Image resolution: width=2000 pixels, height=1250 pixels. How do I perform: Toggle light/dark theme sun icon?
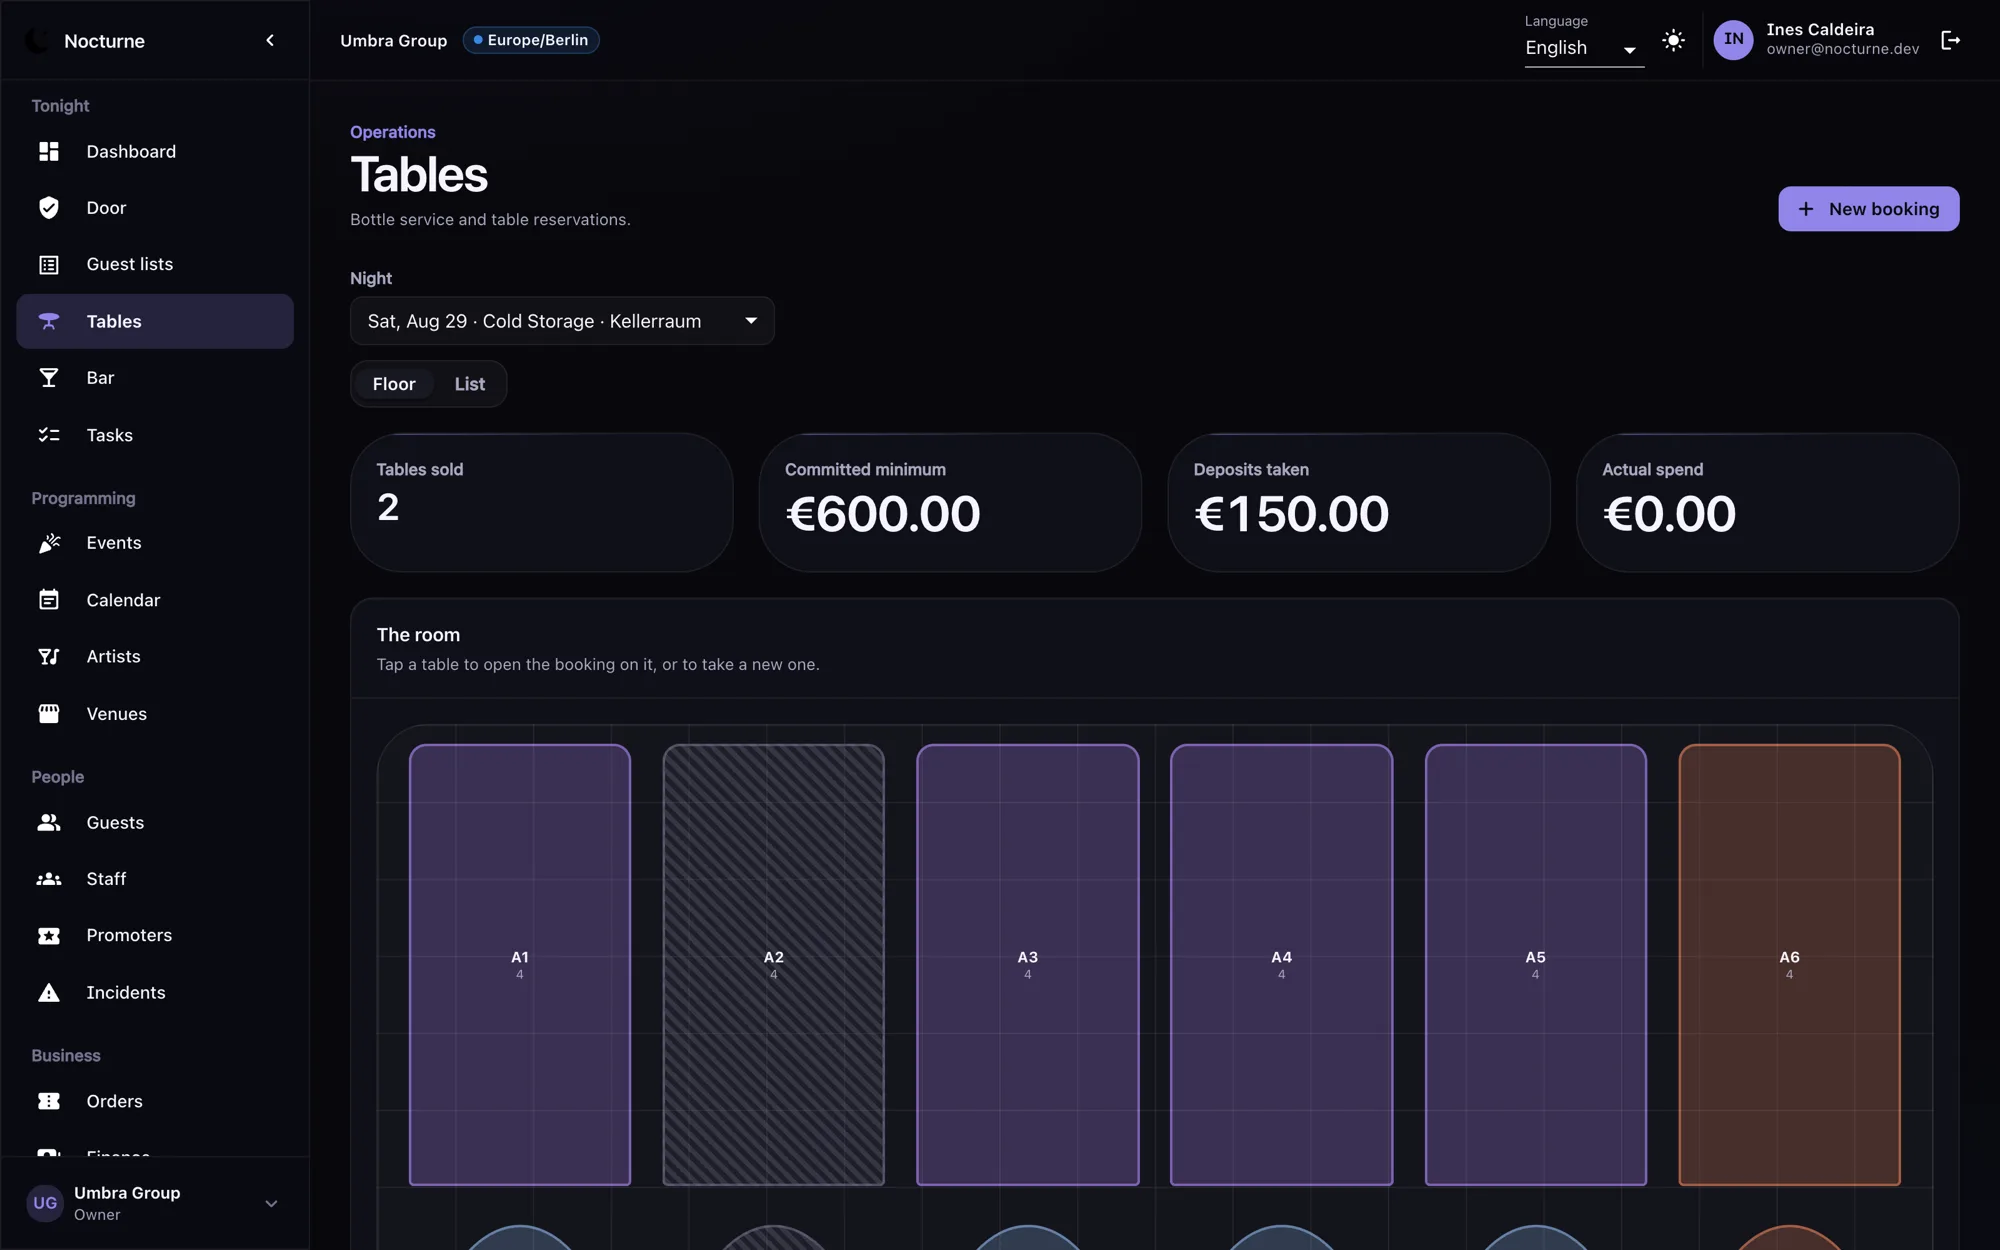click(x=1673, y=40)
